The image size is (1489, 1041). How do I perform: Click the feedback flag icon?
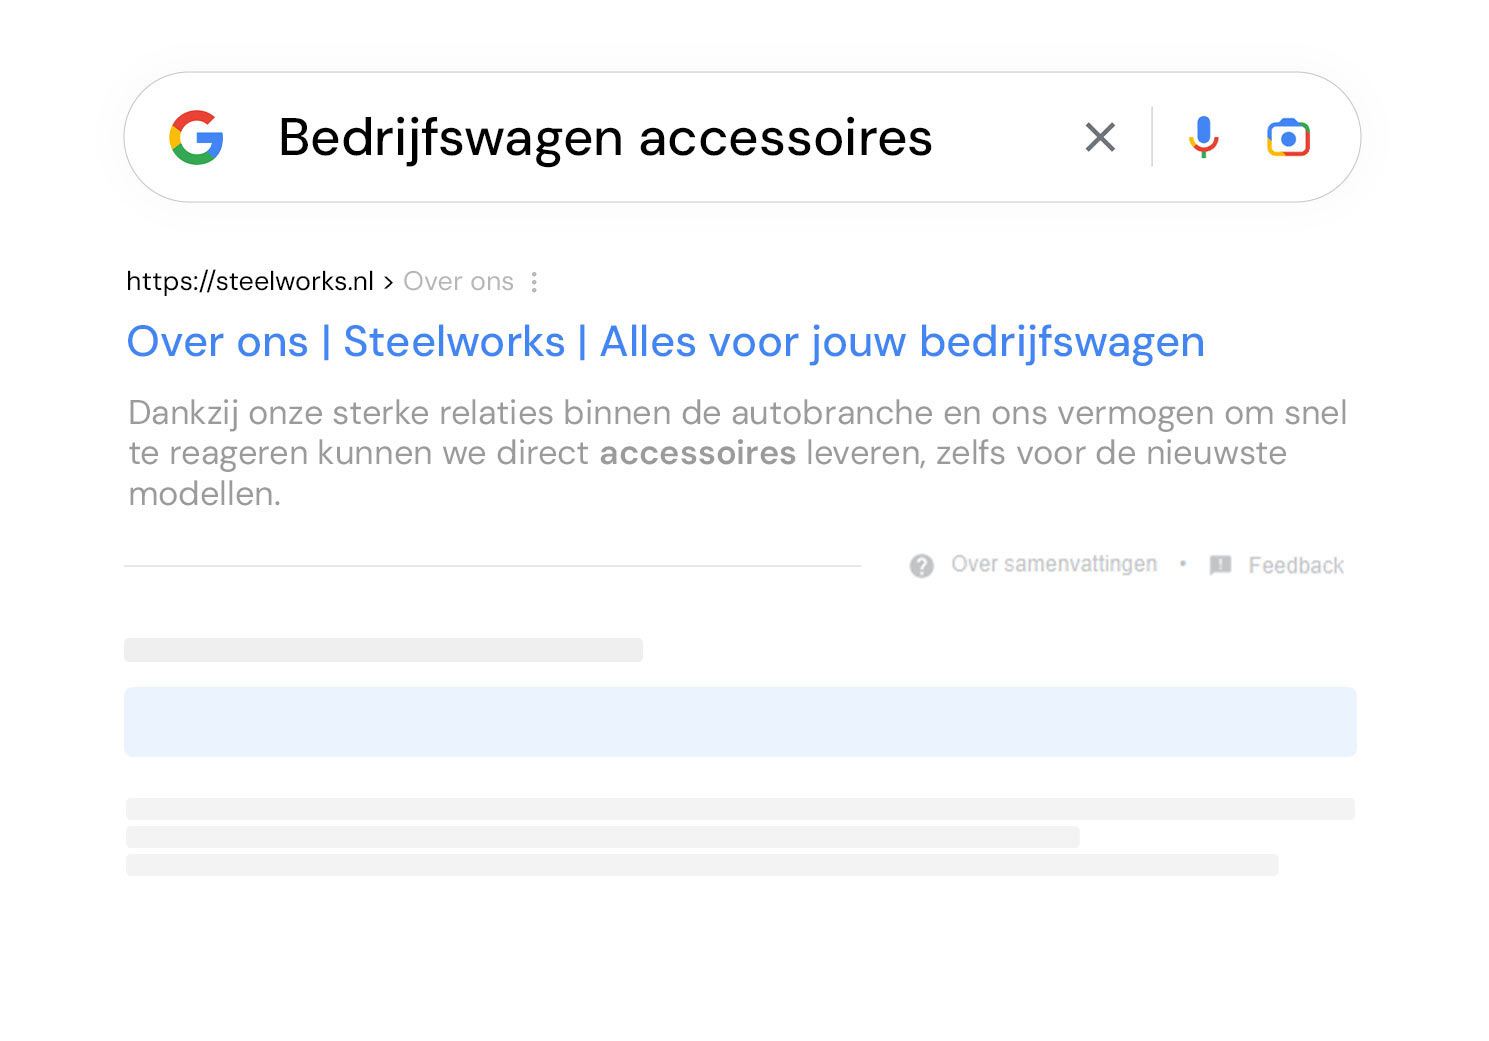click(x=1220, y=565)
